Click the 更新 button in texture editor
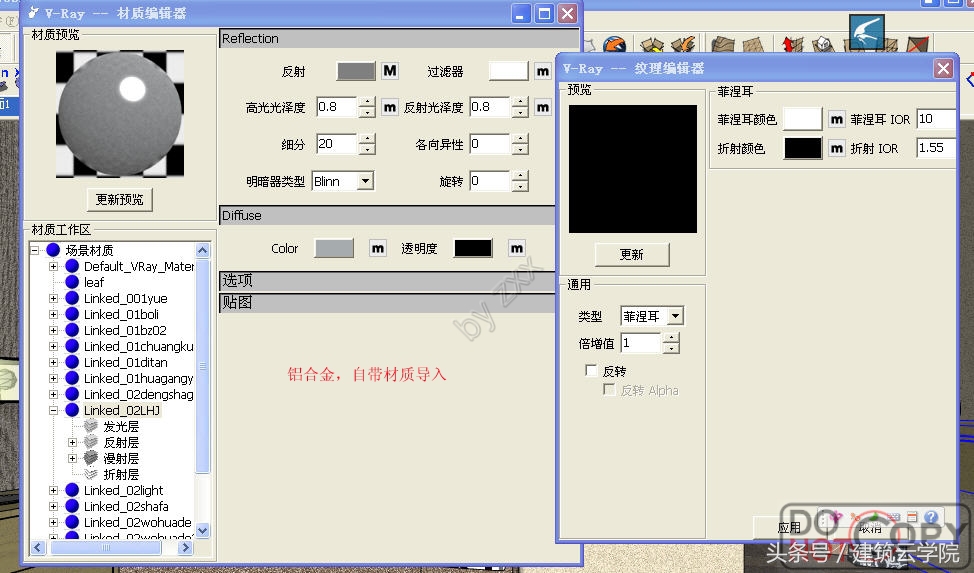This screenshot has height=573, width=974. click(x=632, y=254)
